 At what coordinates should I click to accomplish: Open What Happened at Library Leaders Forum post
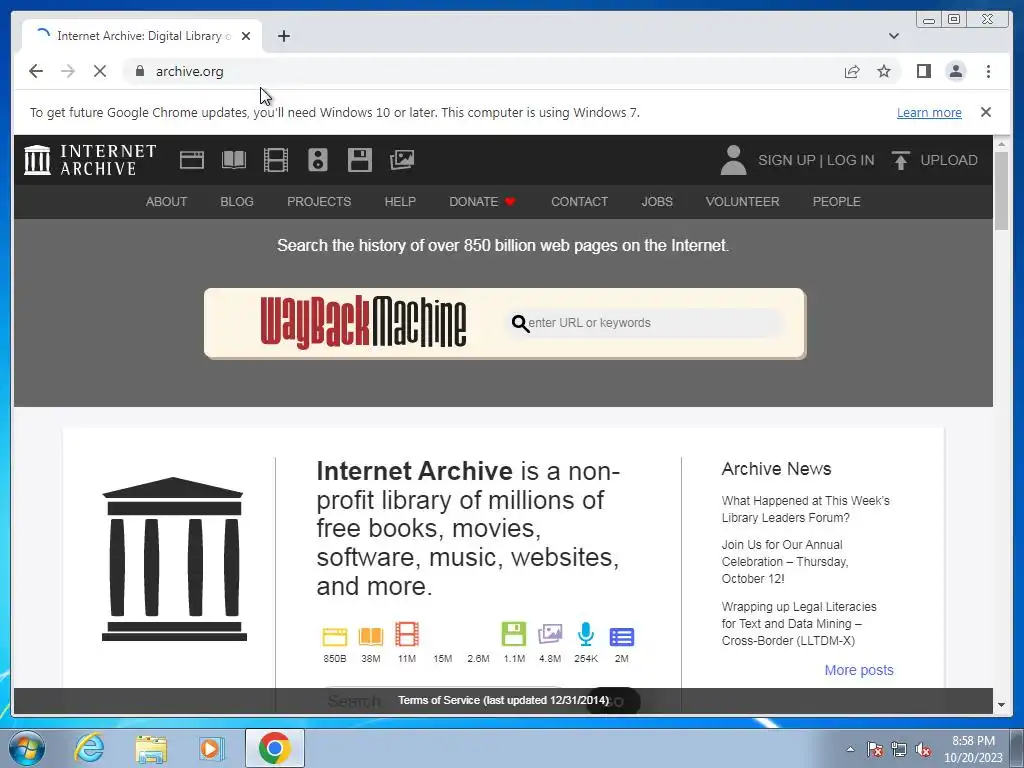pyautogui.click(x=805, y=509)
